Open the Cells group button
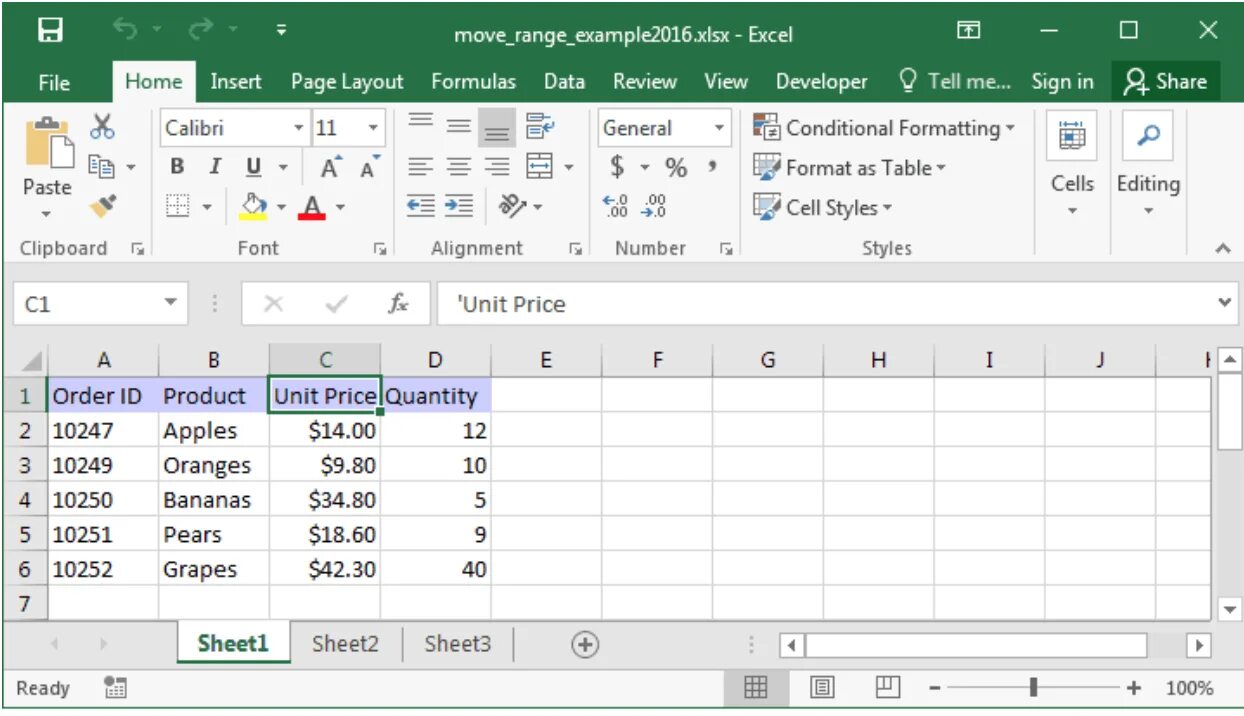The width and height of the screenshot is (1244, 716). [1073, 166]
